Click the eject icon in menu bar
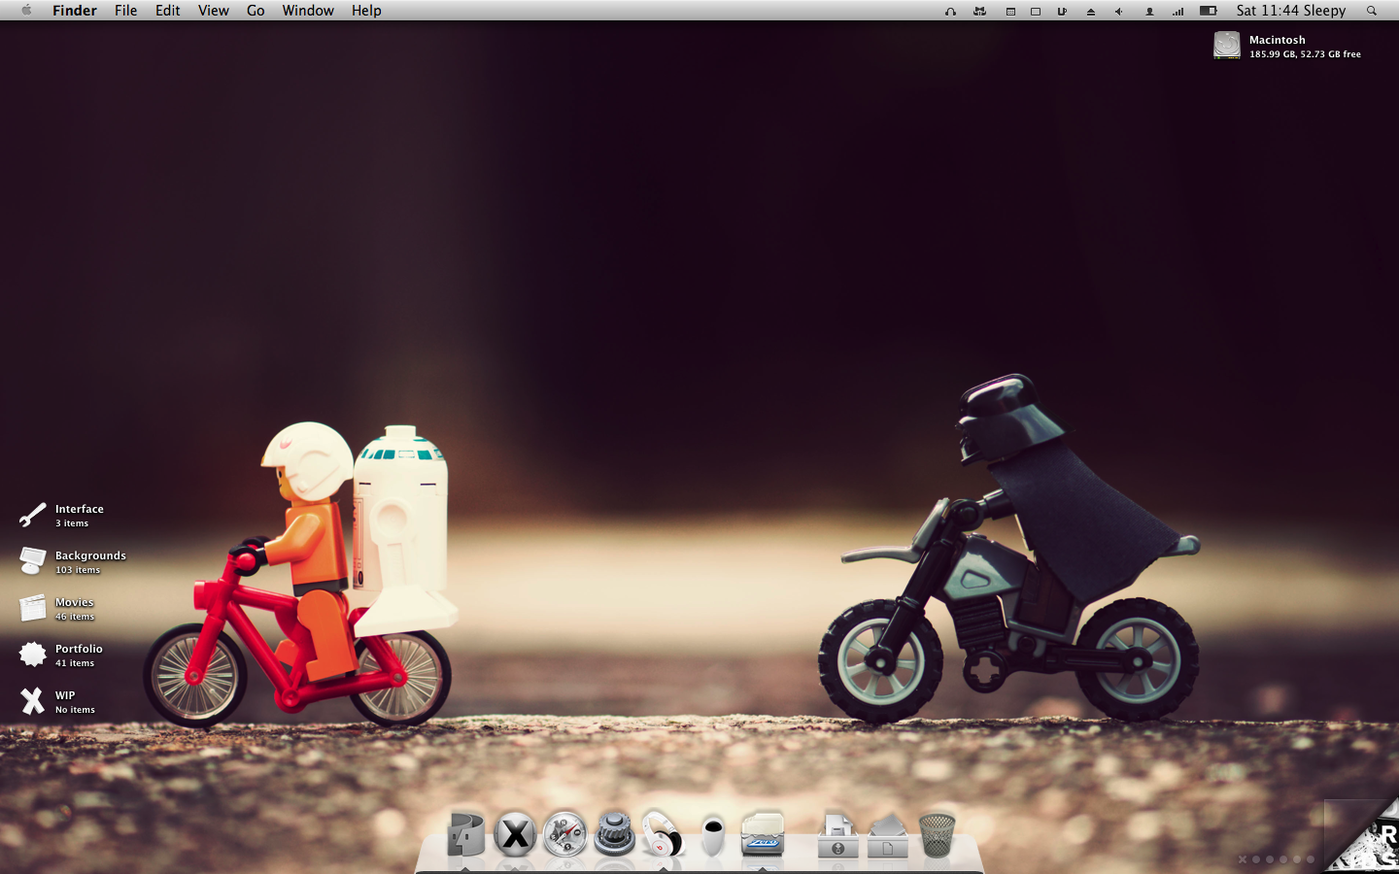Image resolution: width=1399 pixels, height=874 pixels. [x=1091, y=11]
